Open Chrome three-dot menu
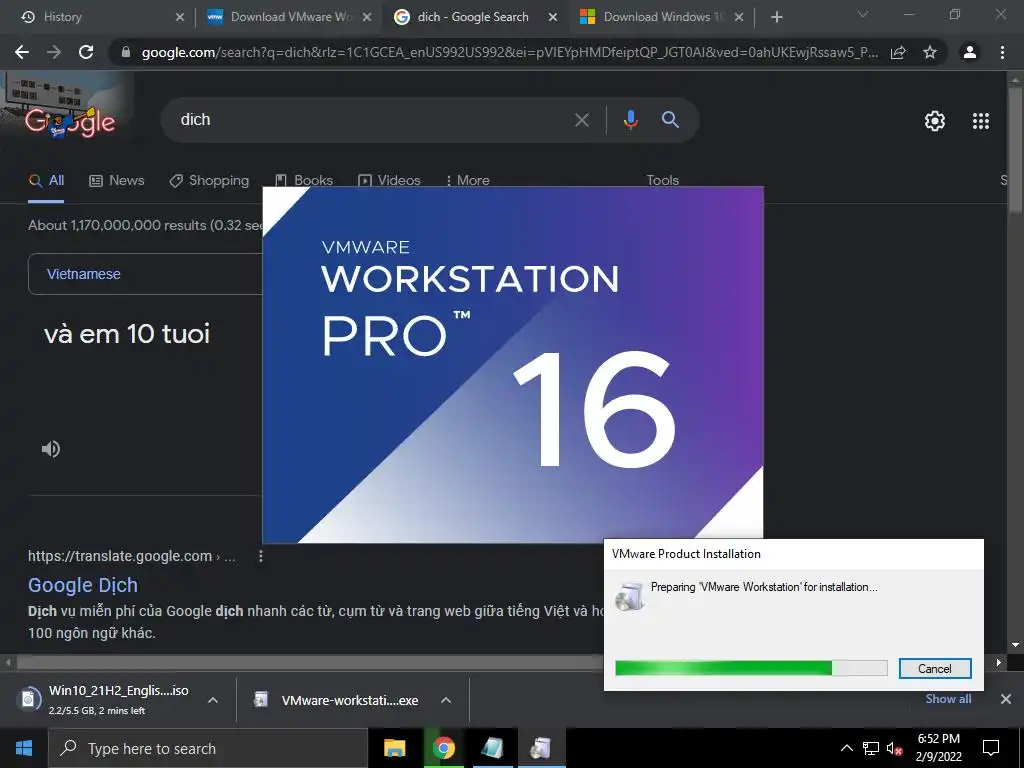Viewport: 1024px width, 768px height. tap(1002, 52)
